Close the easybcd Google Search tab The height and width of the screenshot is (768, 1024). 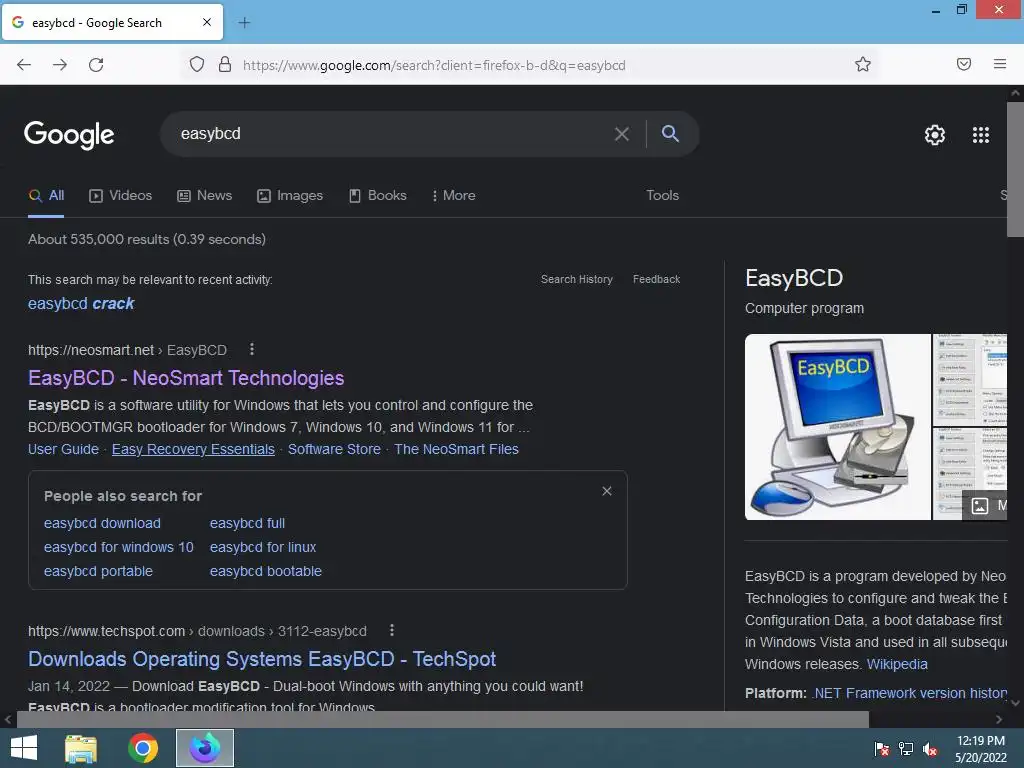(207, 22)
